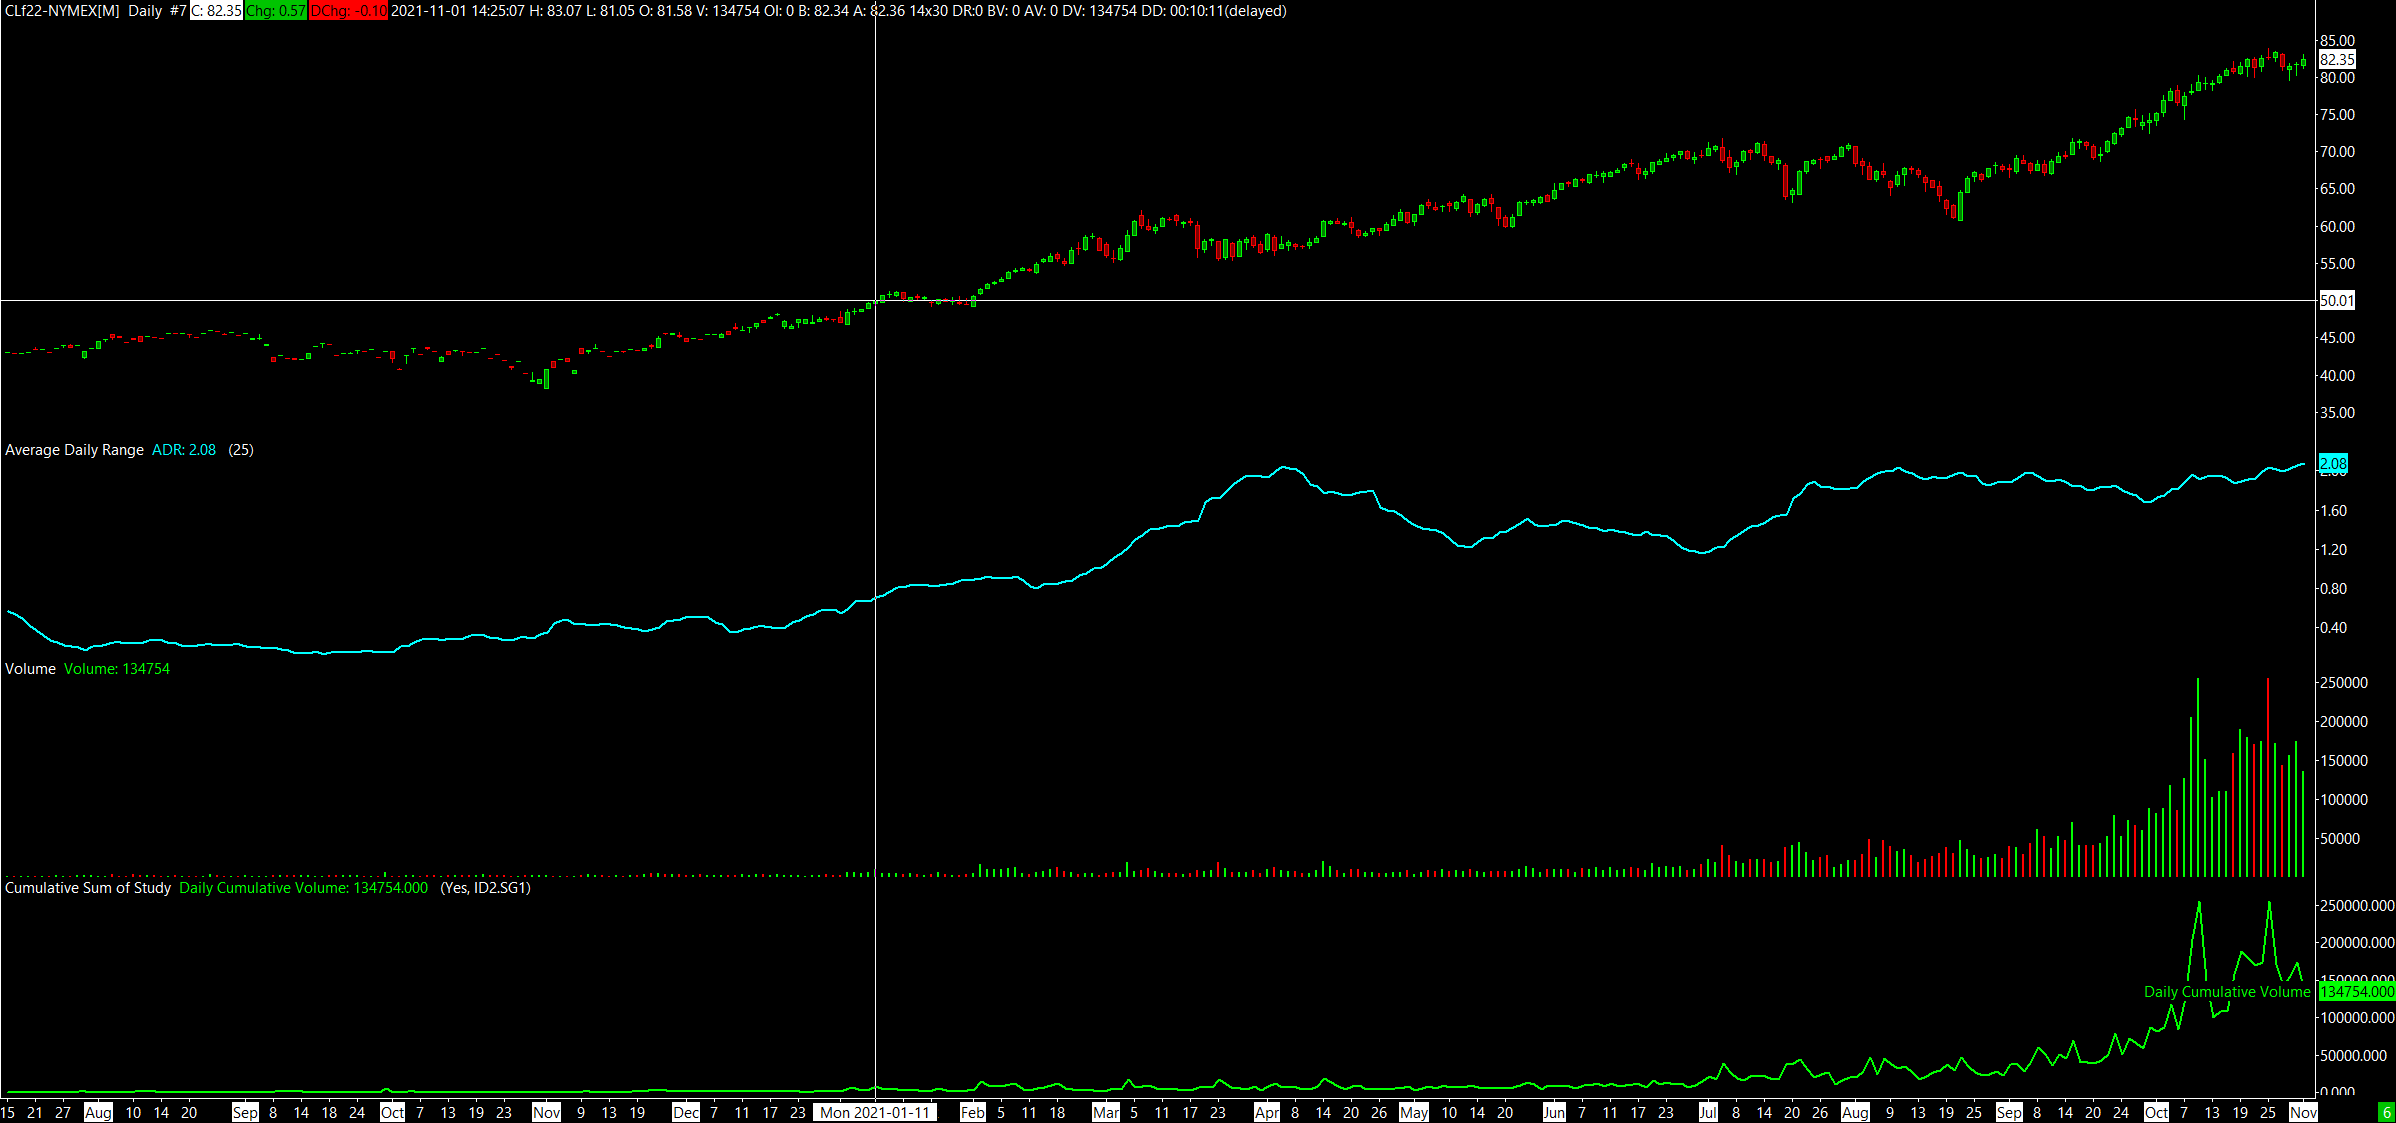The height and width of the screenshot is (1123, 2396).
Task: Click the 50.01 crosshair price label
Action: (x=2337, y=300)
